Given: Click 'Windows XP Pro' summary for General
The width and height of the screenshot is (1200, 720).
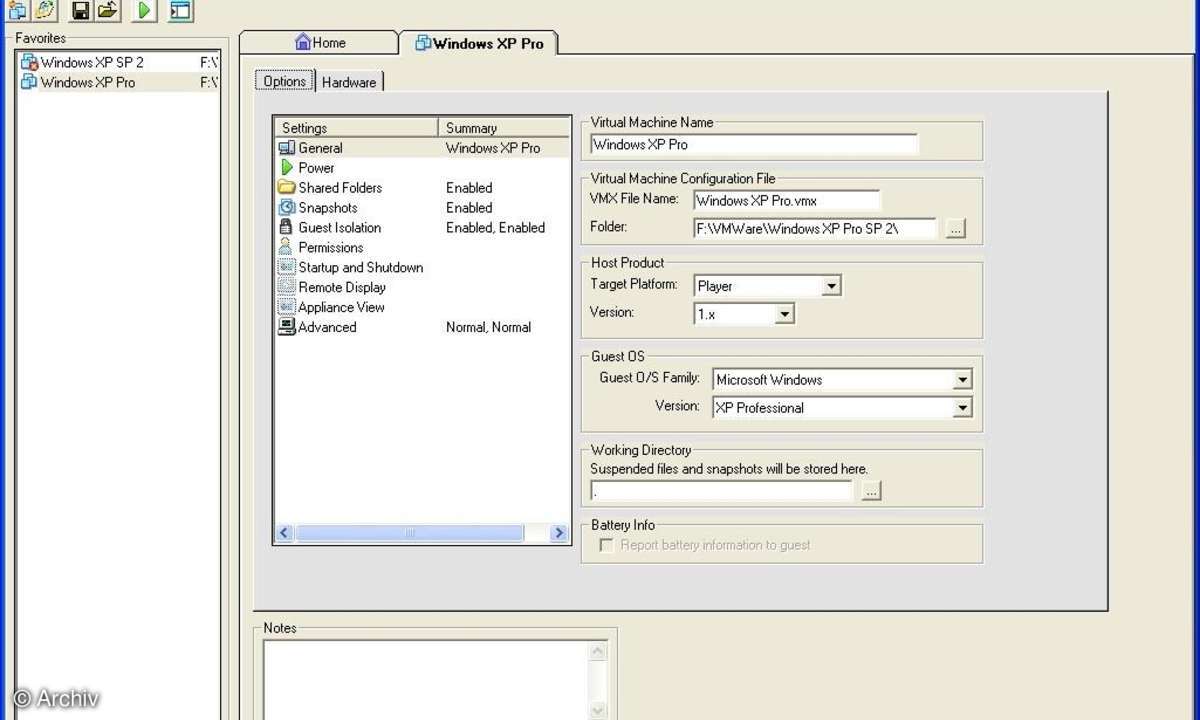Looking at the screenshot, I should coord(493,148).
